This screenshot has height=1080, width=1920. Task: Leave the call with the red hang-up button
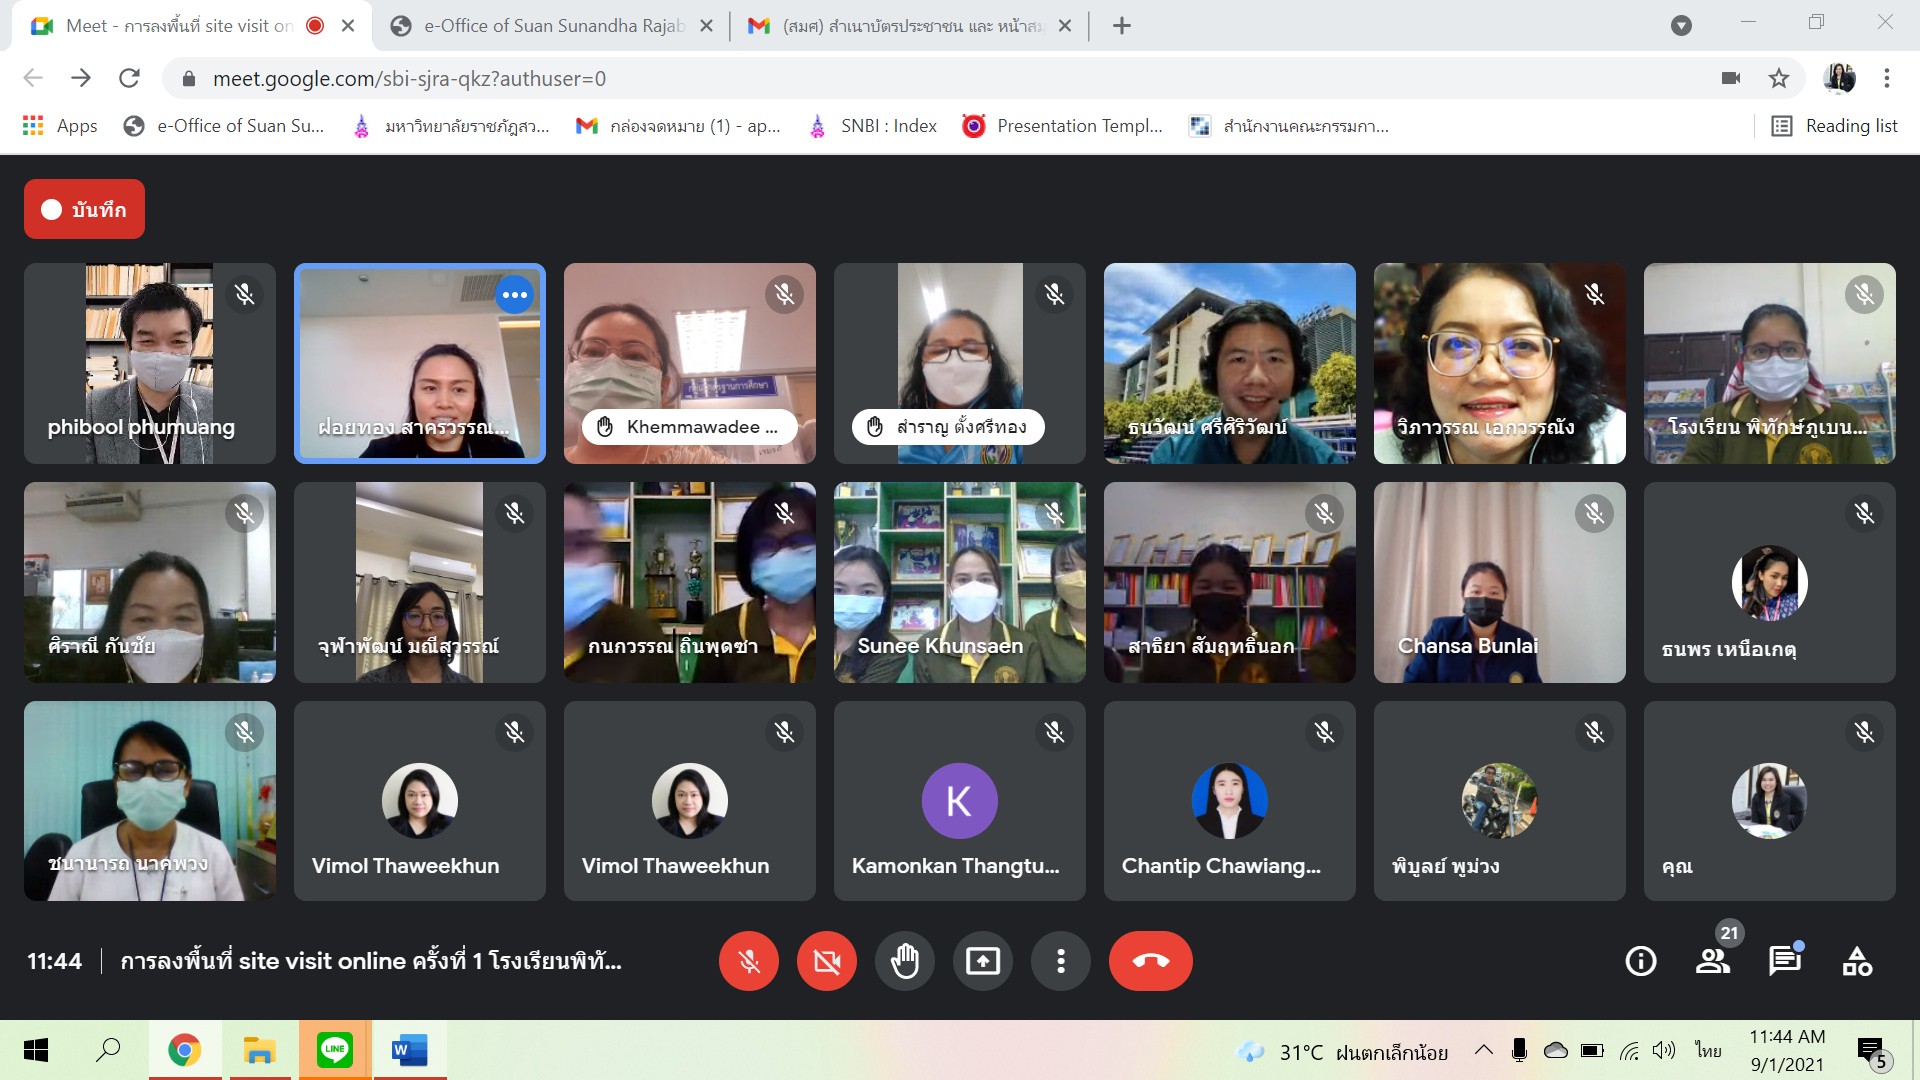point(1150,961)
